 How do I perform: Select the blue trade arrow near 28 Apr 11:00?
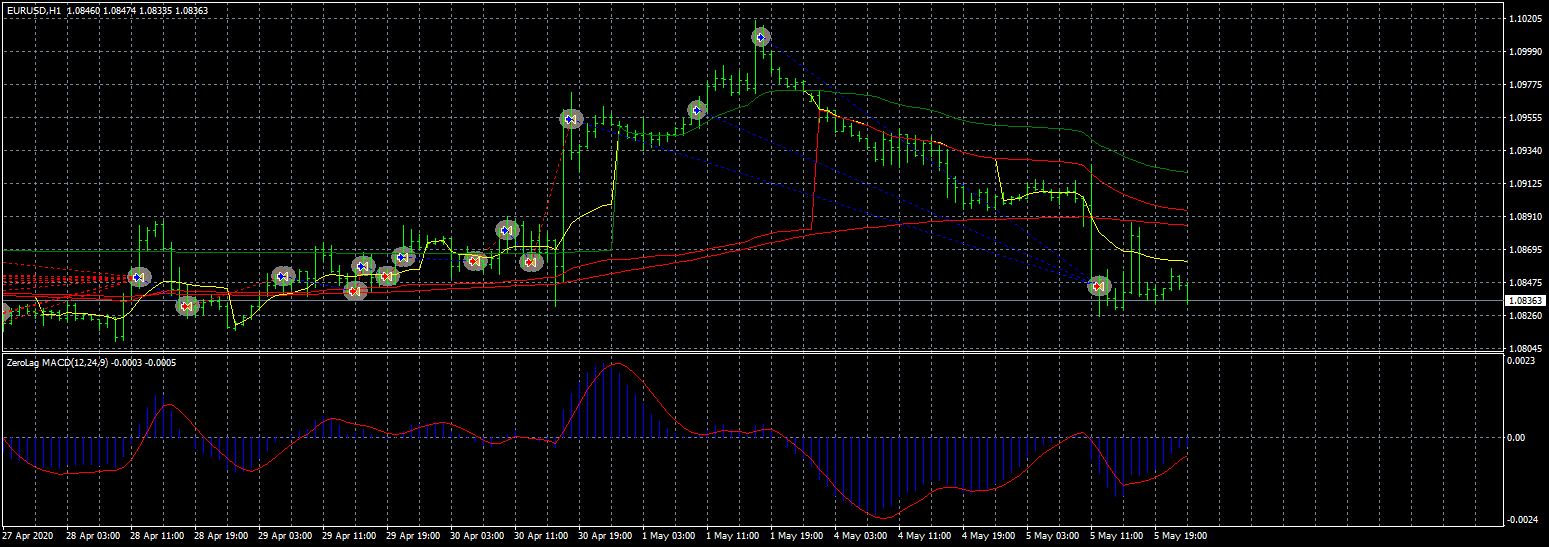[x=139, y=276]
